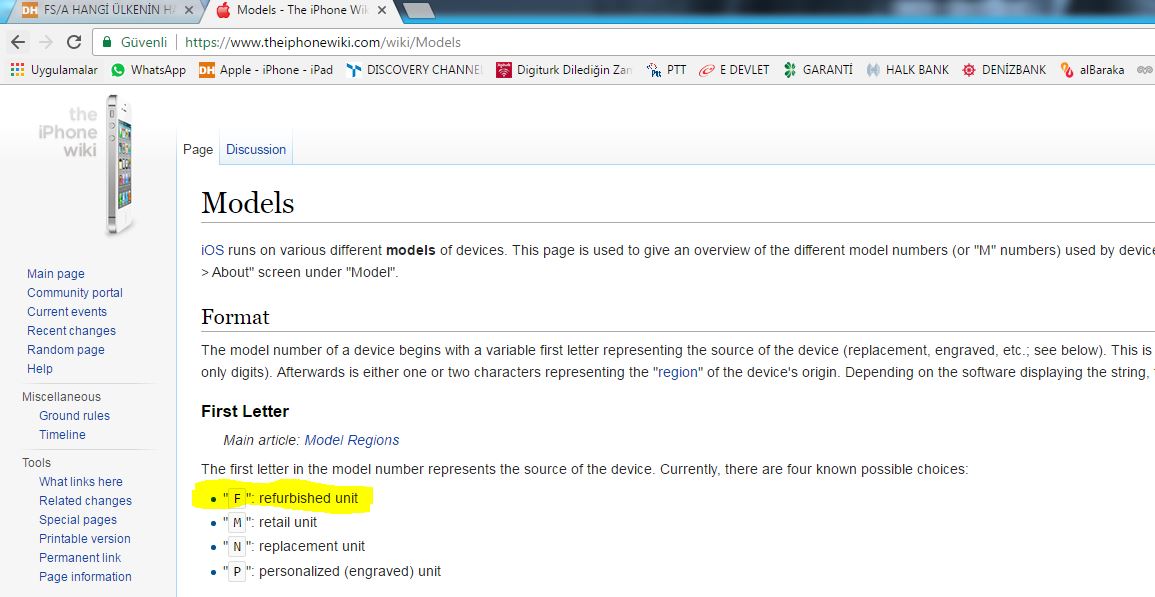Open the PTT bookmark
Viewport: 1155px width, 597px height.
pyautogui.click(x=667, y=70)
